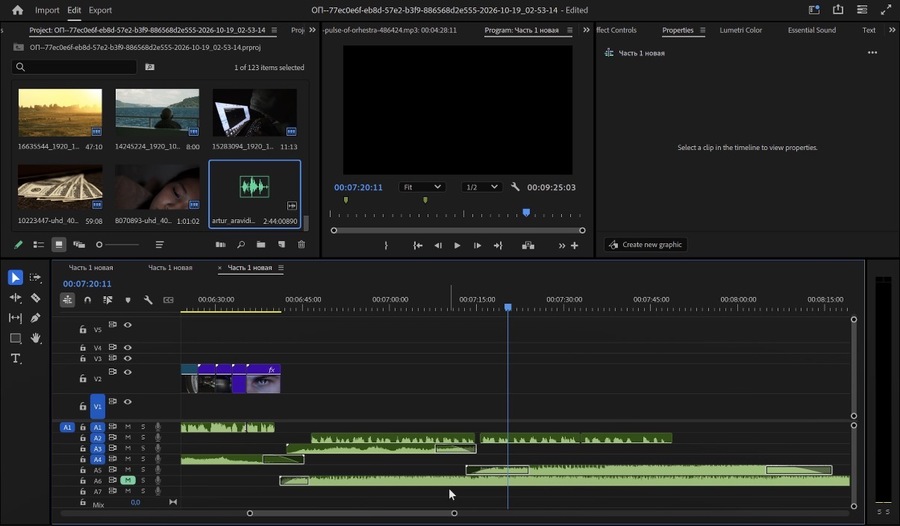
Task: Go to the Home screen icon
Action: pos(18,10)
